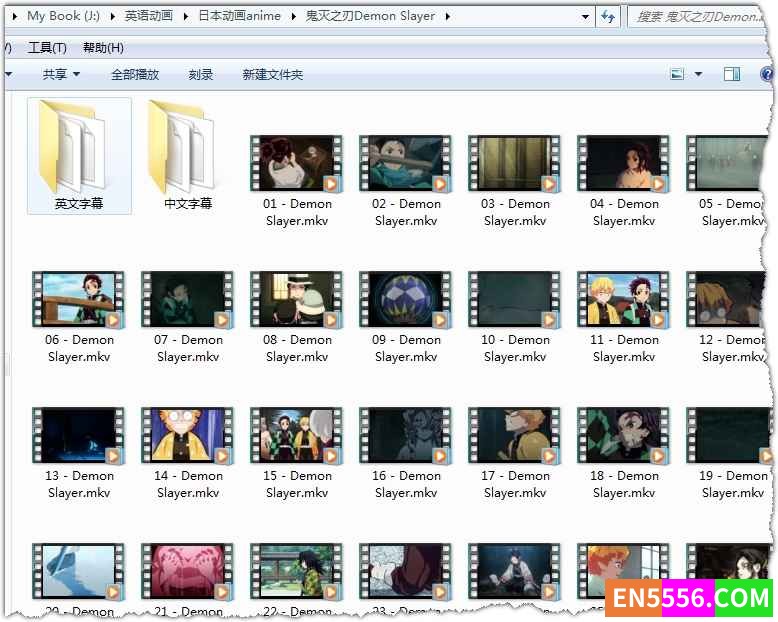Toggle the preview pane icon
This screenshot has height=622, width=778.
(732, 74)
